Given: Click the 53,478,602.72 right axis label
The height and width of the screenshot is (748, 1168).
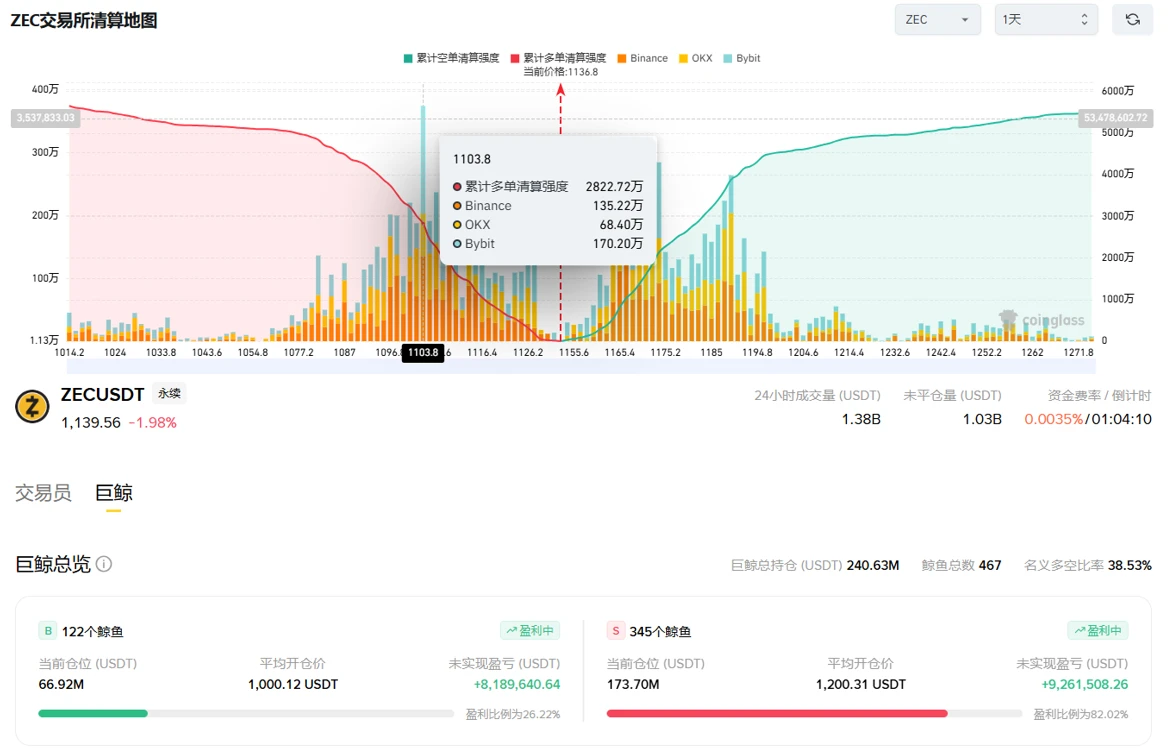Looking at the screenshot, I should click(x=1116, y=118).
